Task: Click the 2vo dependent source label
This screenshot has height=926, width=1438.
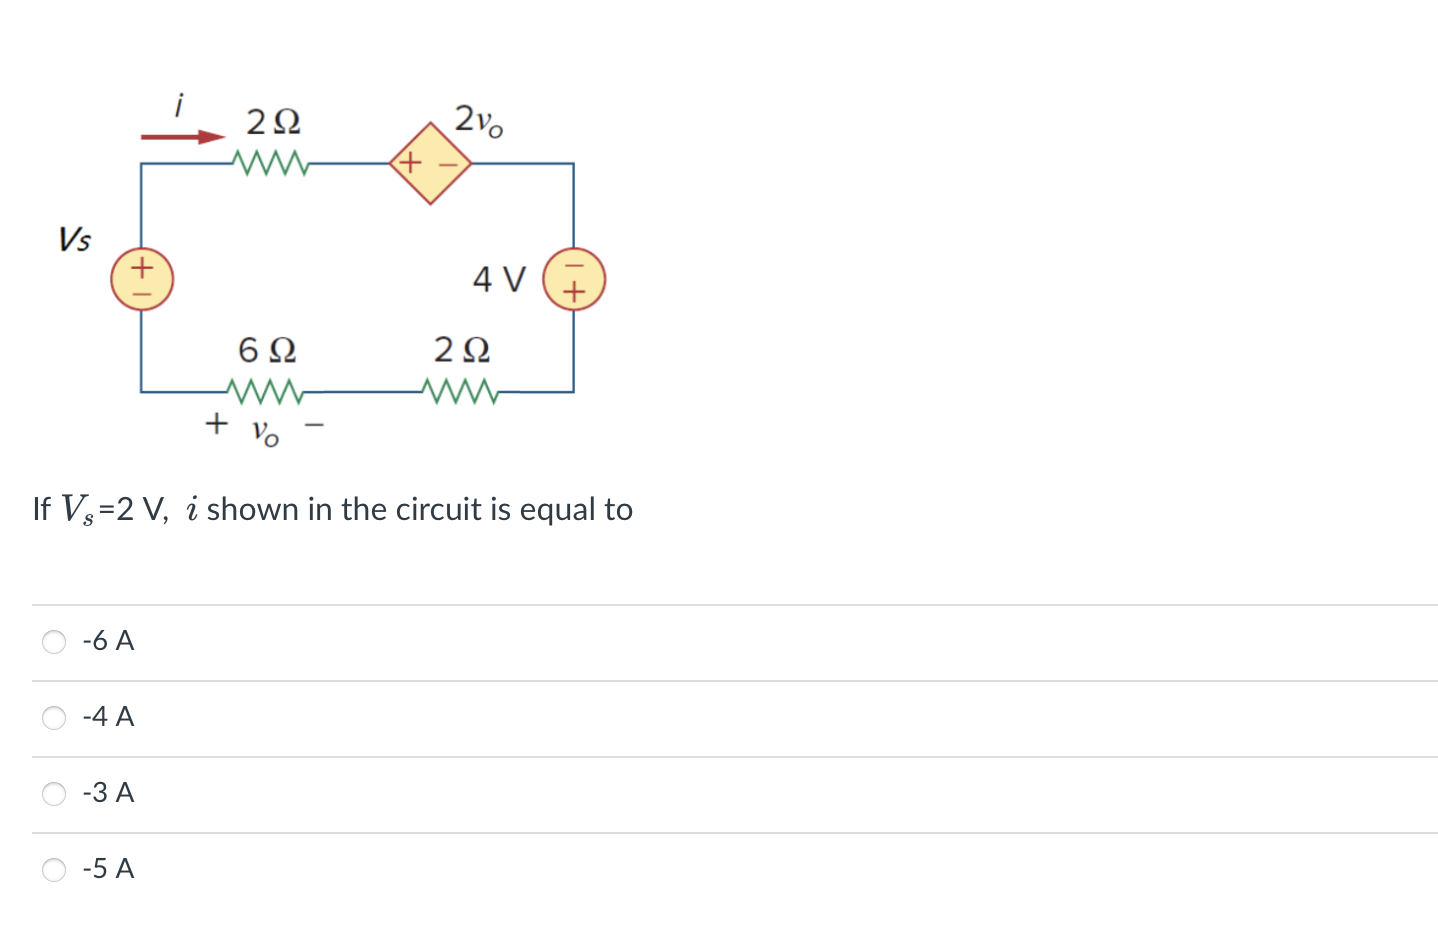Action: [x=479, y=119]
